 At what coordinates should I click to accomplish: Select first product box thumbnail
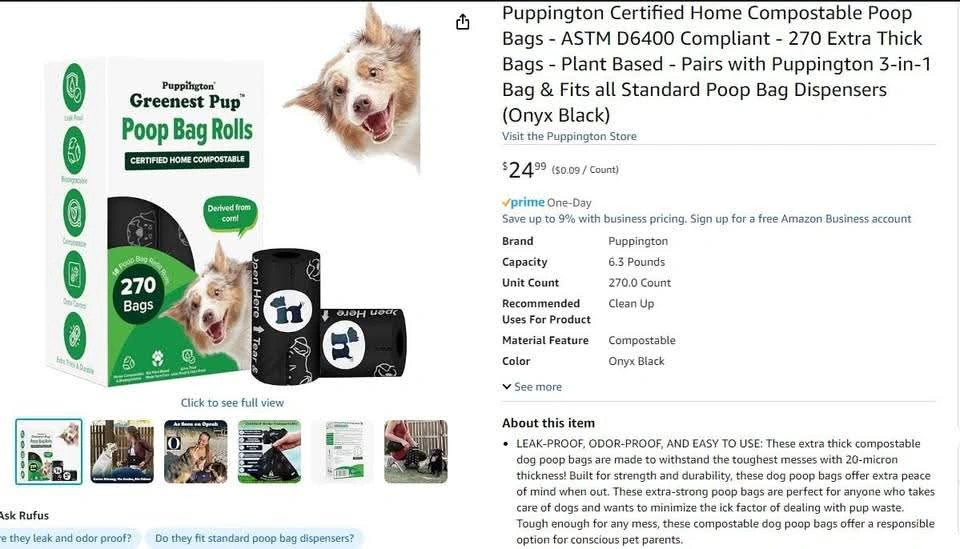(49, 452)
